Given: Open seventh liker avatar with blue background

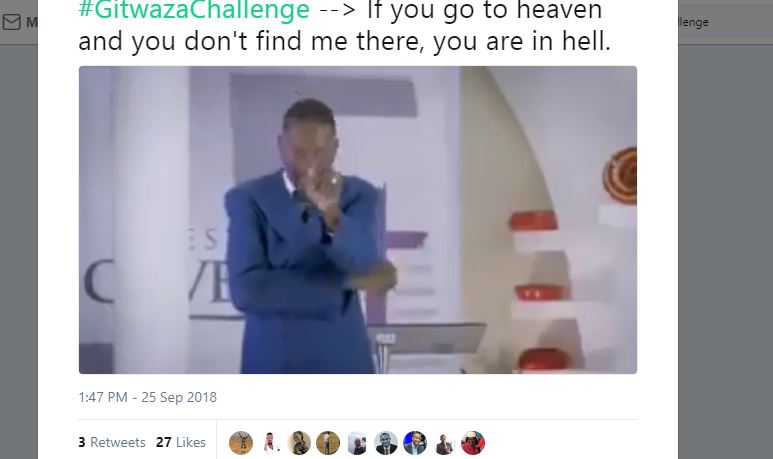Looking at the screenshot, I should [415, 443].
